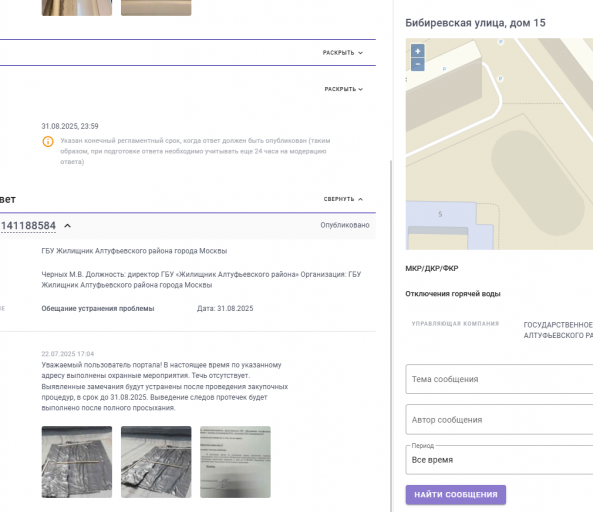Screen dimensions: 593x512
Task: Select the date text 31.08.2025, 23:59
Action: [70, 126]
